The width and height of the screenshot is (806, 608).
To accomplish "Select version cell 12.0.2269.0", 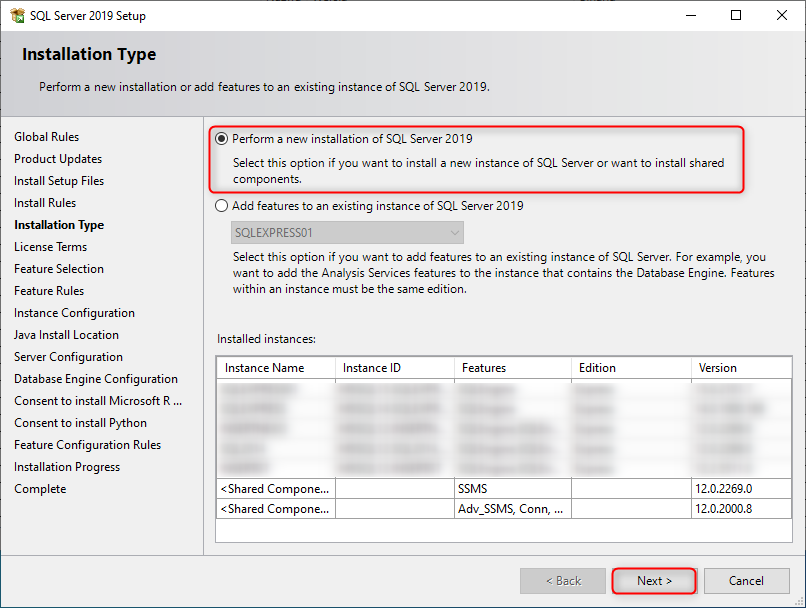I will coord(741,489).
